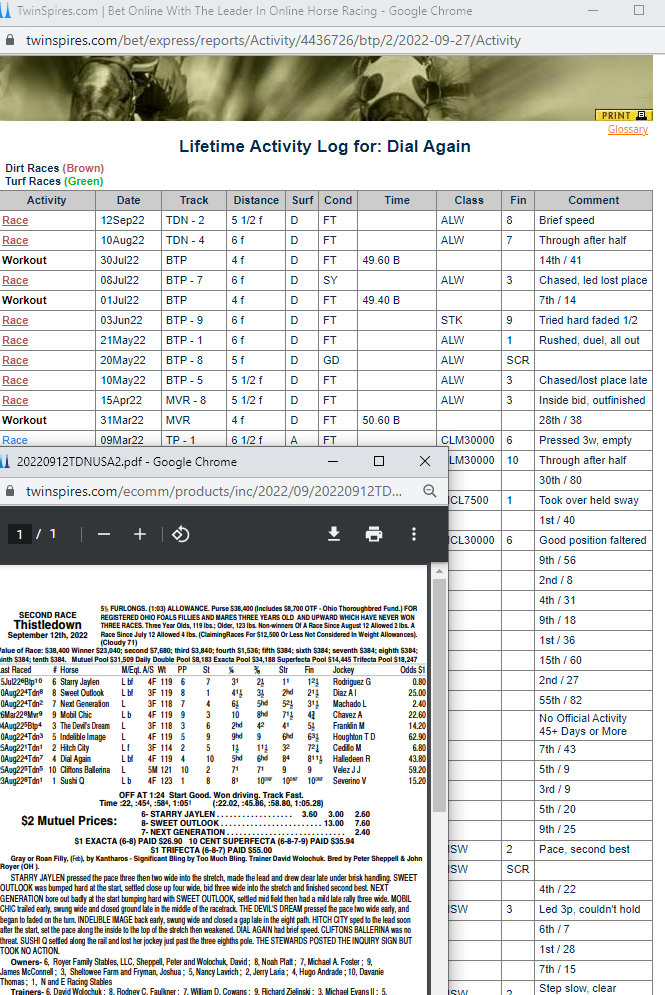
Task: Open the 20May22 Race link
Action: pos(15,360)
